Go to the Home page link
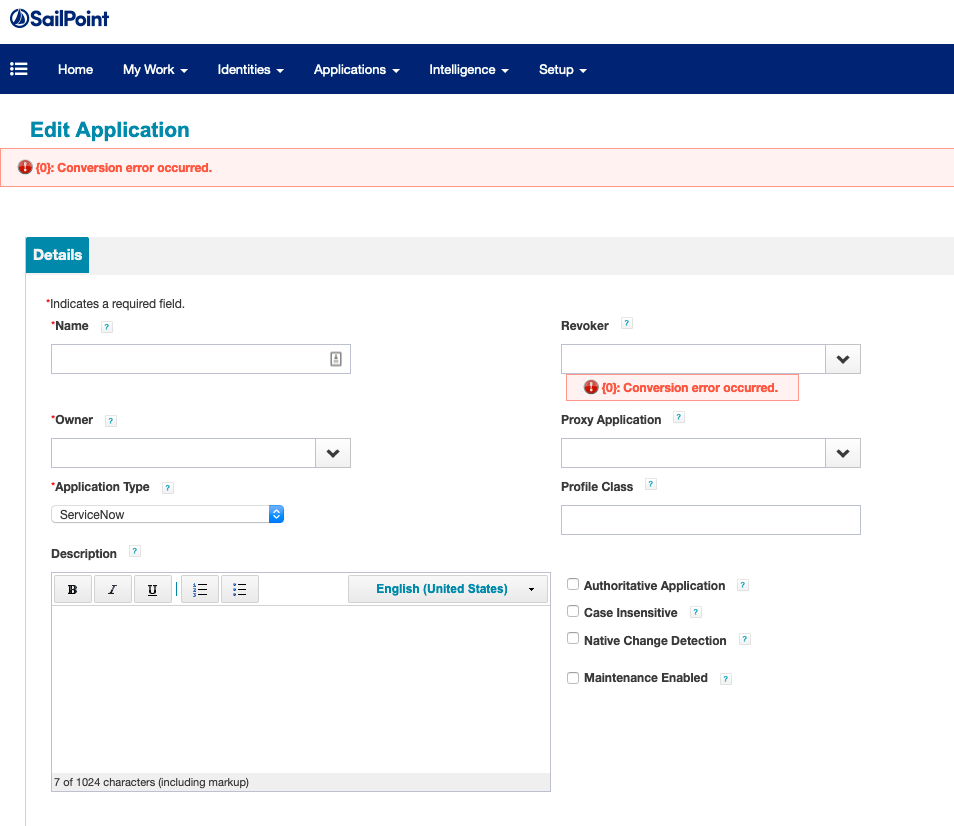 click(x=75, y=69)
